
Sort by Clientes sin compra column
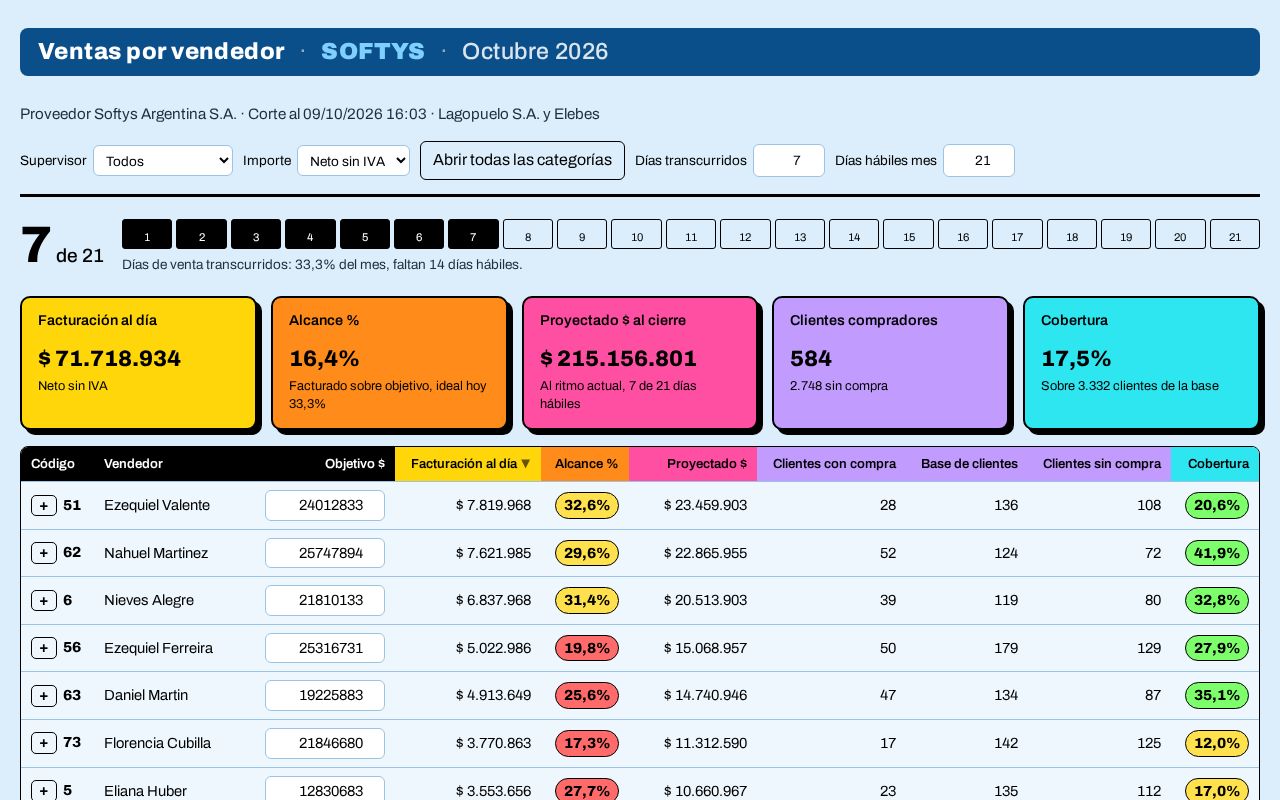tap(1100, 464)
